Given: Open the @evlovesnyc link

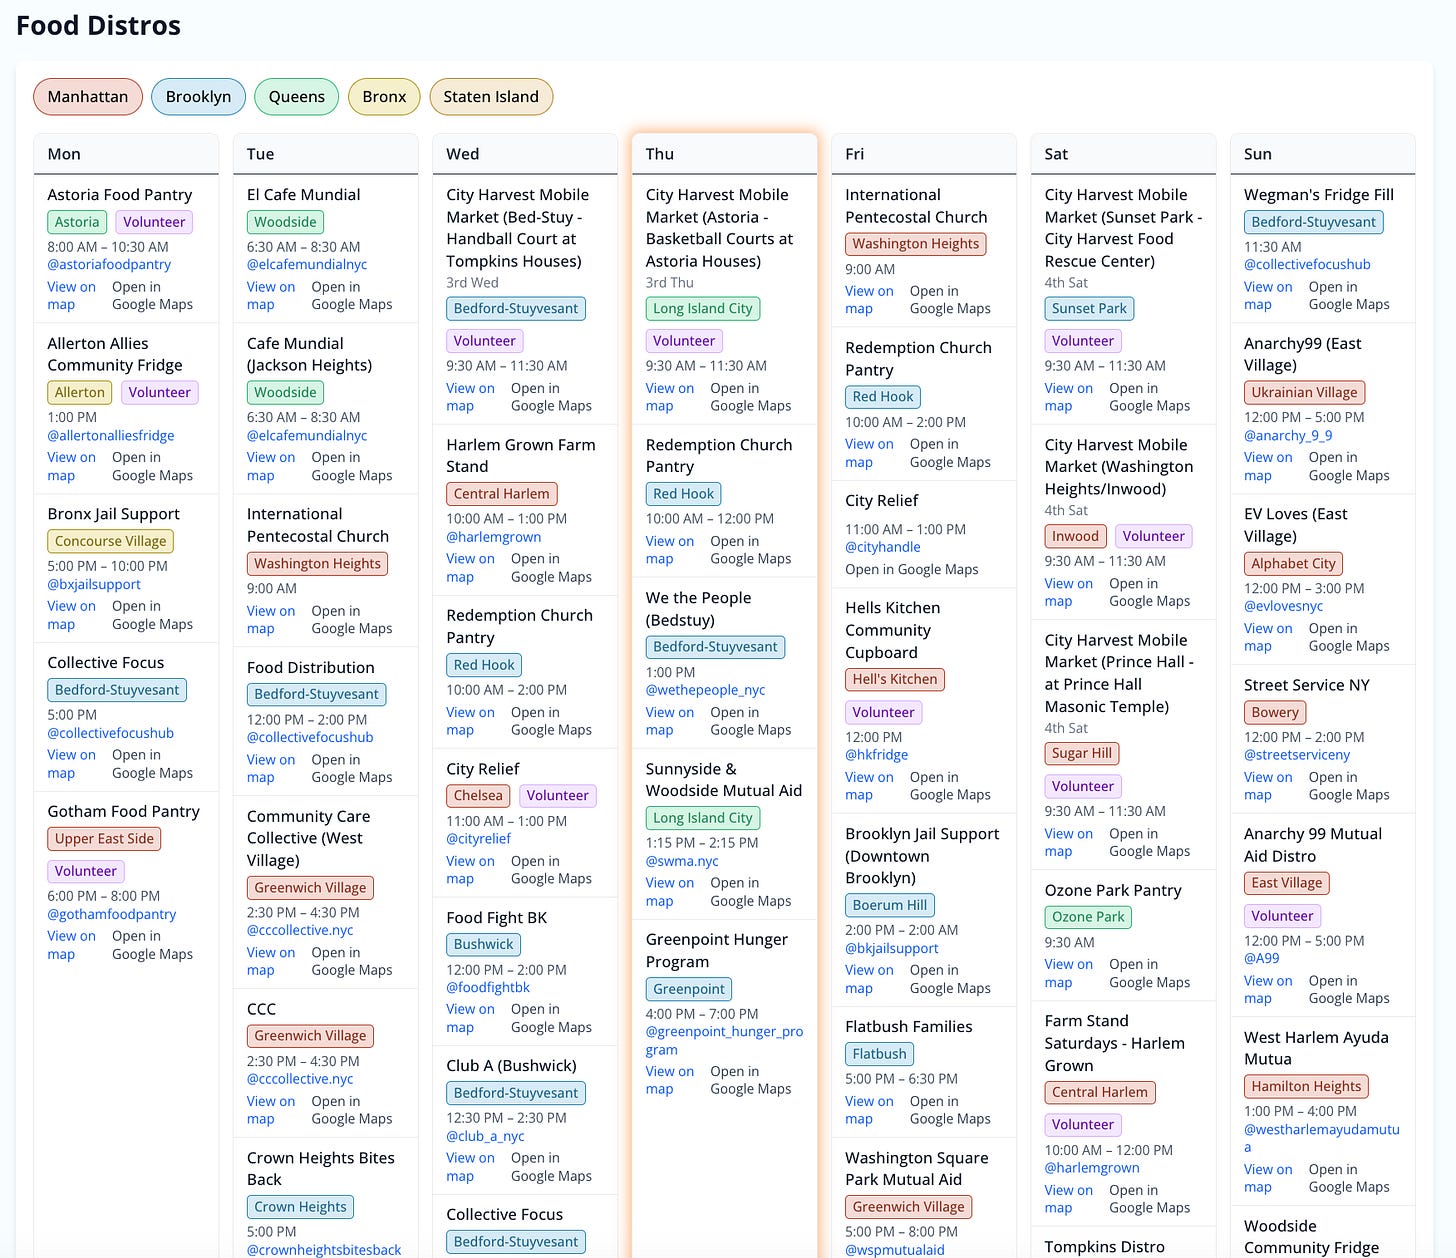Looking at the screenshot, I should [x=1283, y=607].
